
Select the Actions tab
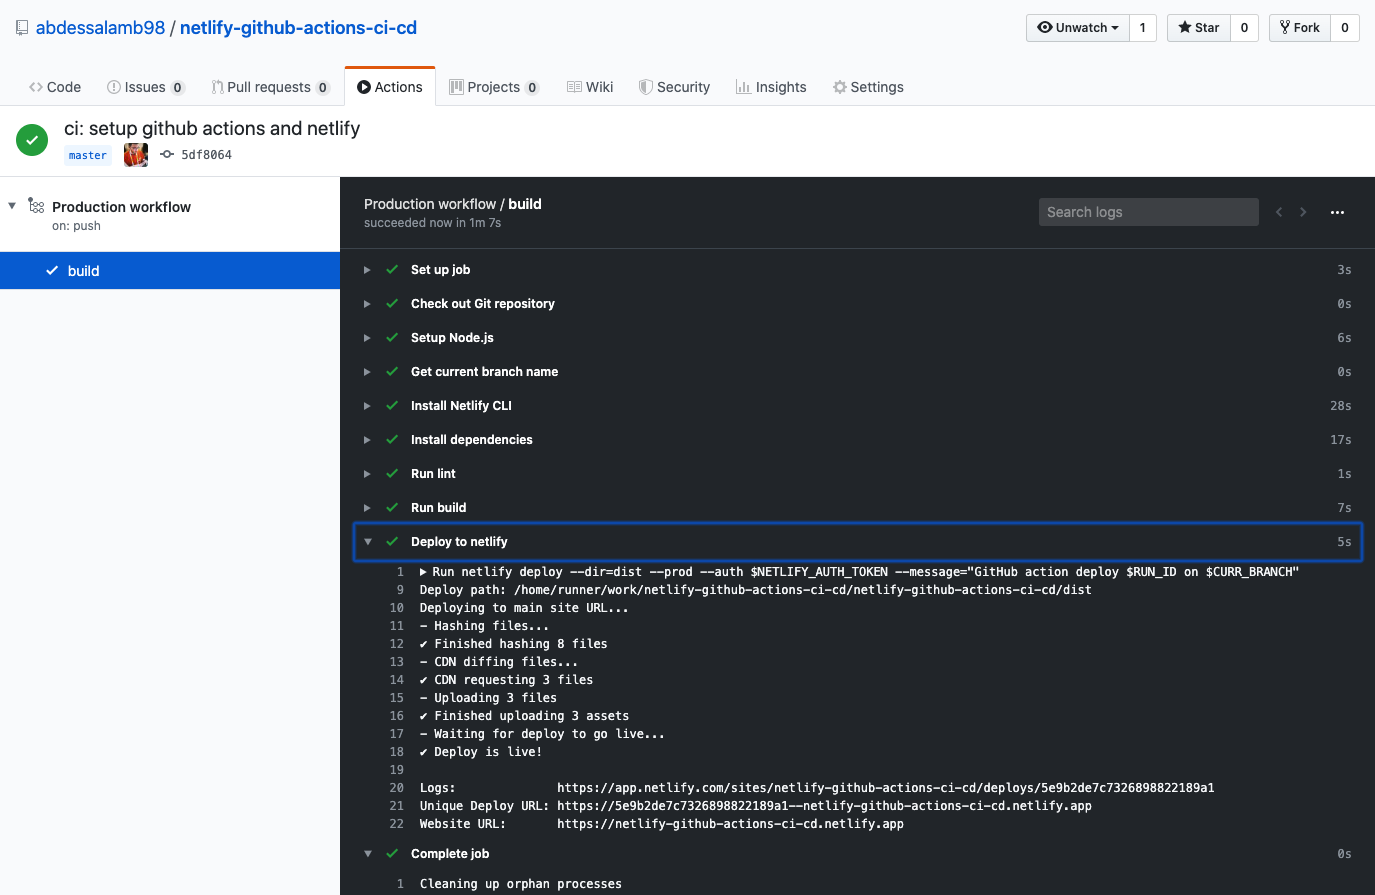click(390, 87)
